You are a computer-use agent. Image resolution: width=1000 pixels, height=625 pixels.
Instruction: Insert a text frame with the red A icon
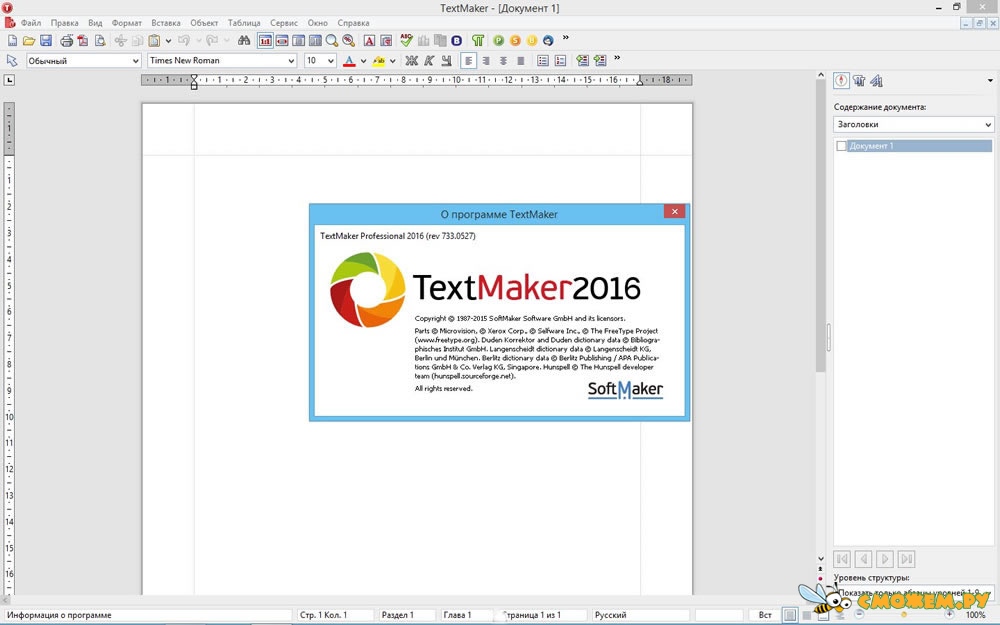click(x=369, y=41)
